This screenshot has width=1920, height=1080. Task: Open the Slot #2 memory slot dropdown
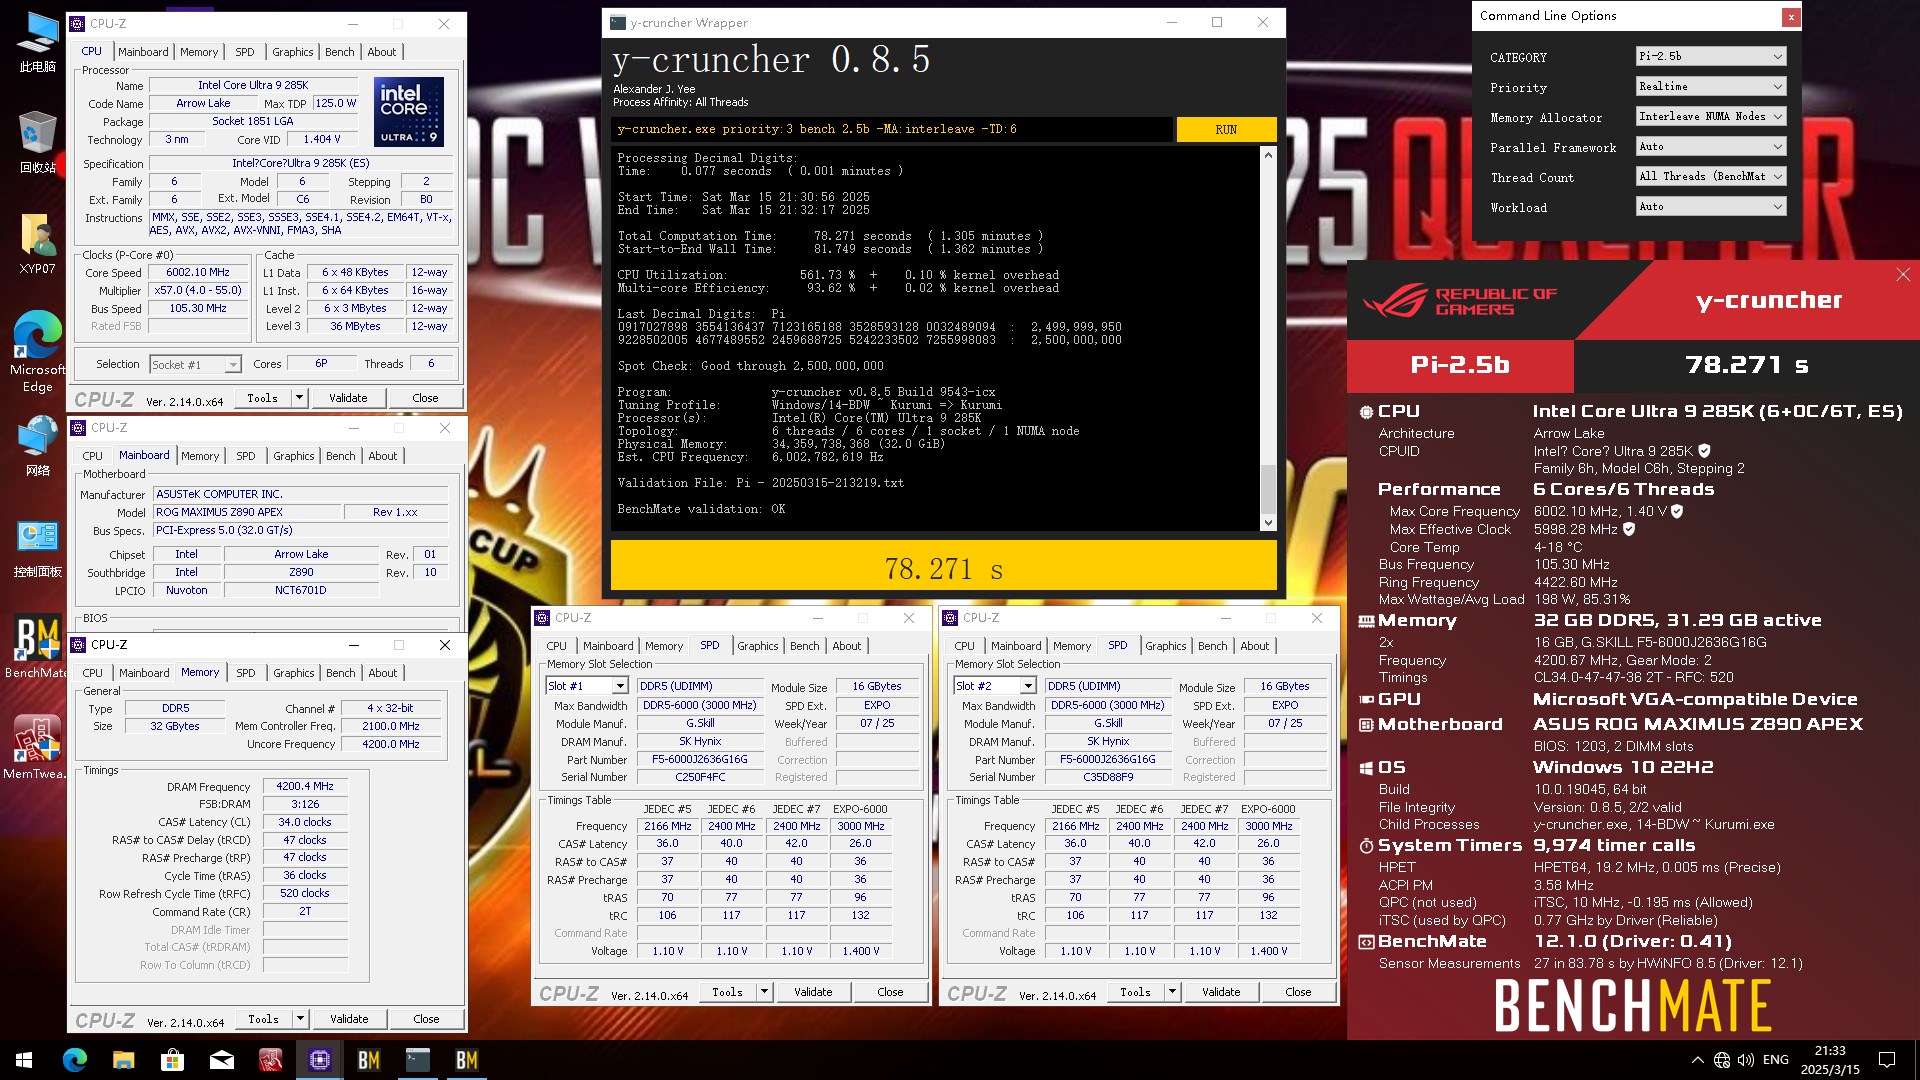(995, 686)
